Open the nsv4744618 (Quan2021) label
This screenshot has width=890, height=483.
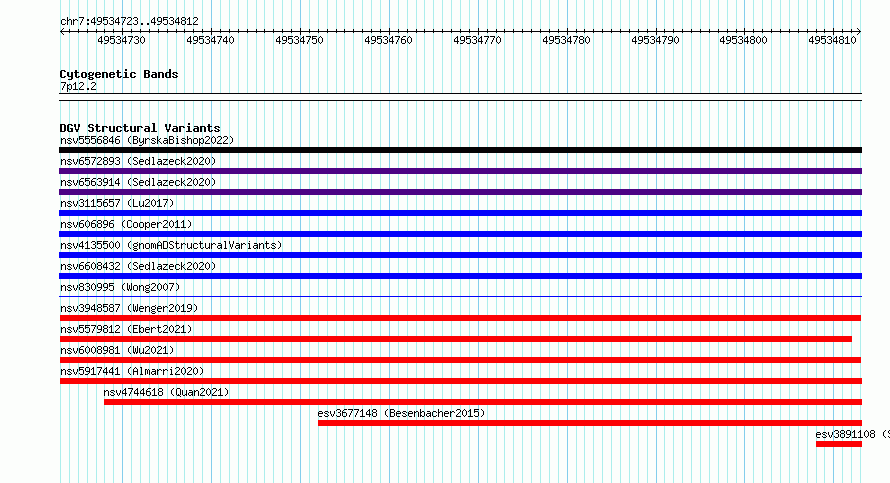click(166, 392)
